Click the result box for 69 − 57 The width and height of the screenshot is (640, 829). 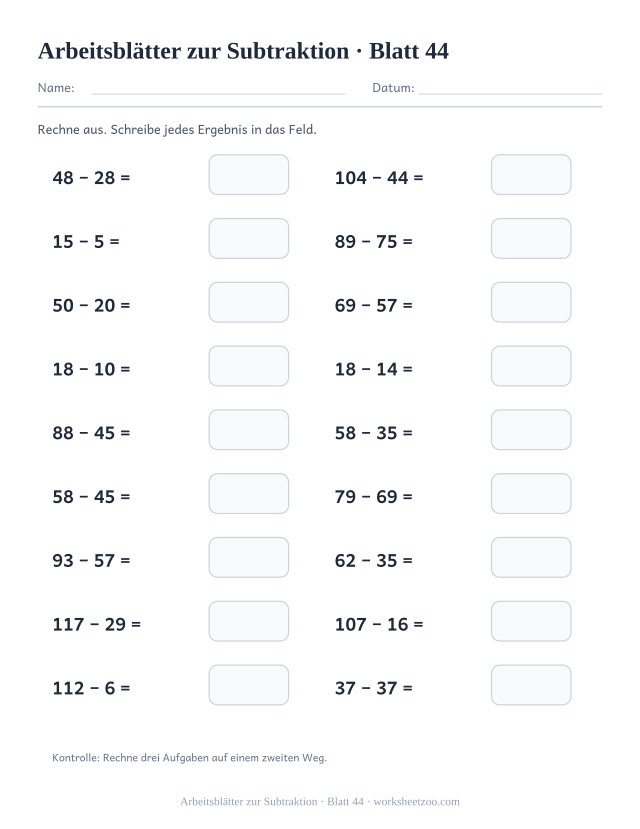(x=531, y=302)
